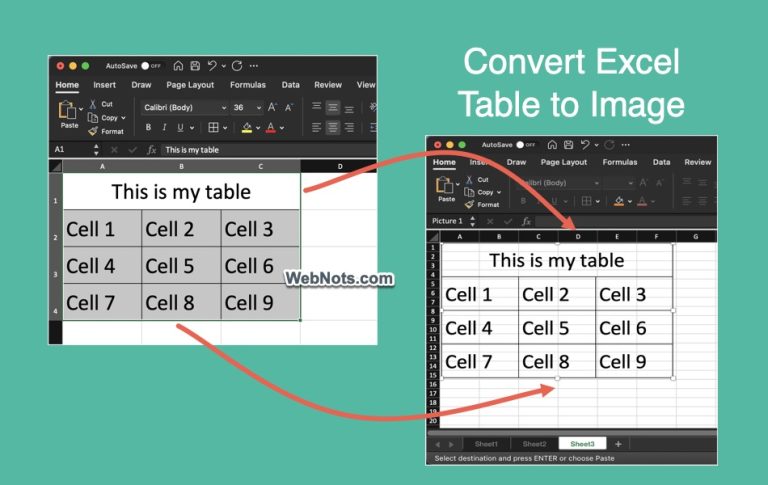Open Calibri (Body) font dropdown

click(x=184, y=107)
